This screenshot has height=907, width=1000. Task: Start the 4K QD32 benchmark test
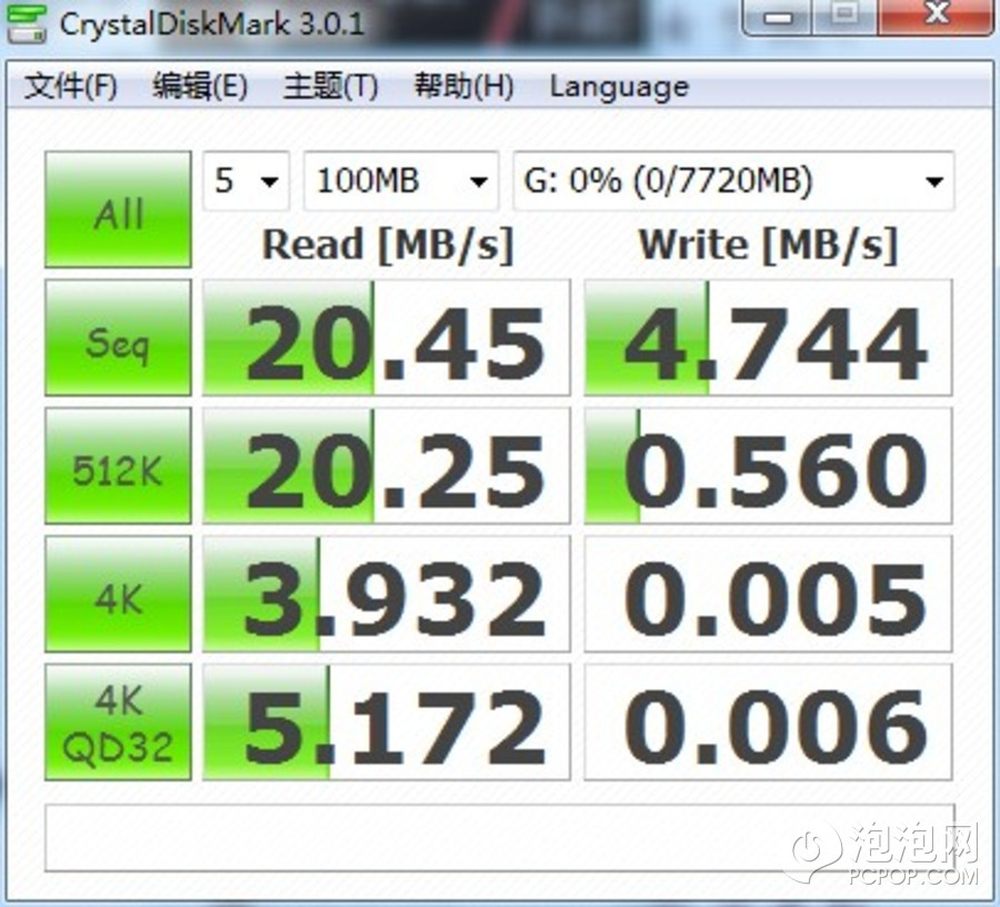(x=118, y=722)
